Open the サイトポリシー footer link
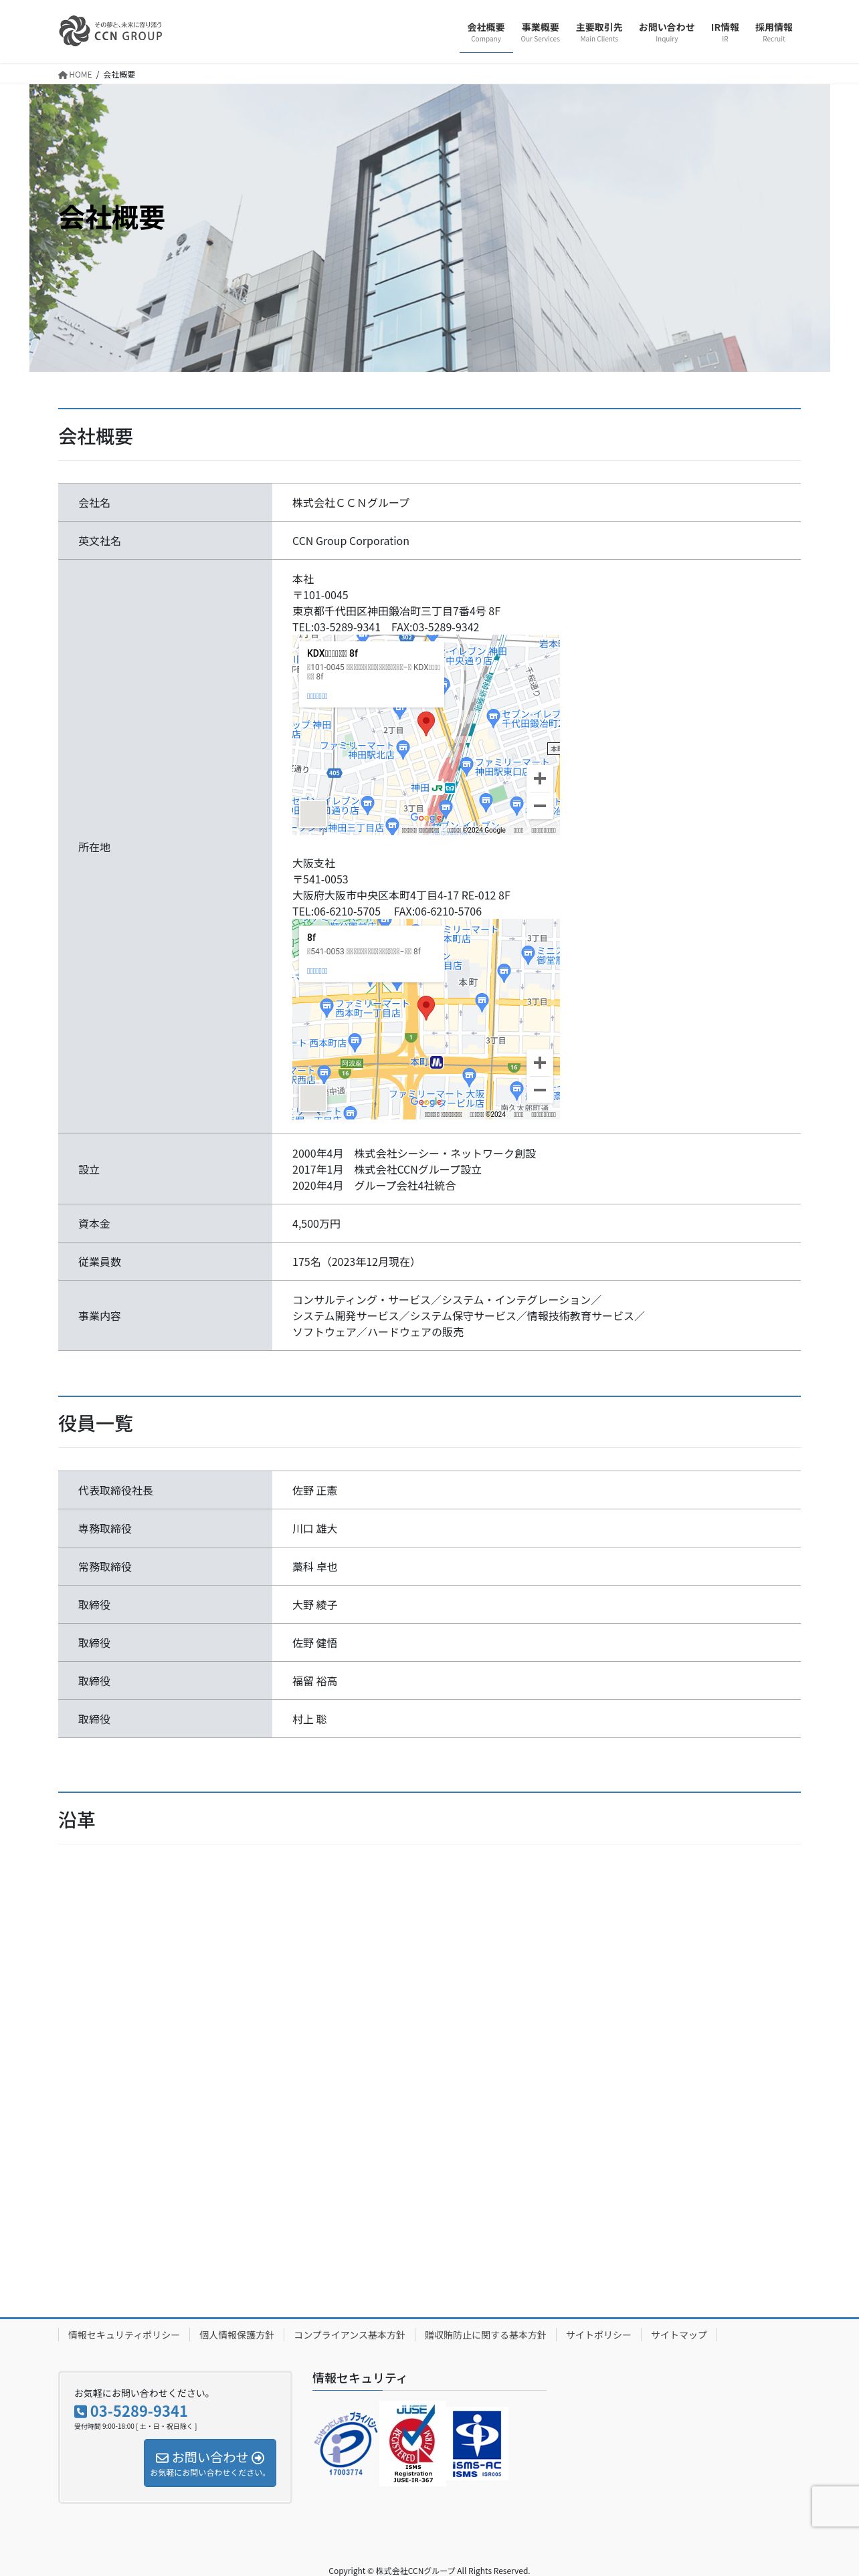Viewport: 859px width, 2576px height. coord(598,2335)
